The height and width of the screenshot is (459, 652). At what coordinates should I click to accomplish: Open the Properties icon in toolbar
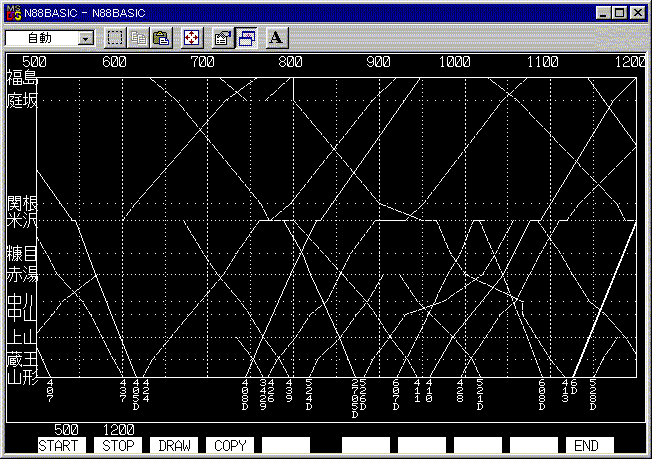223,38
